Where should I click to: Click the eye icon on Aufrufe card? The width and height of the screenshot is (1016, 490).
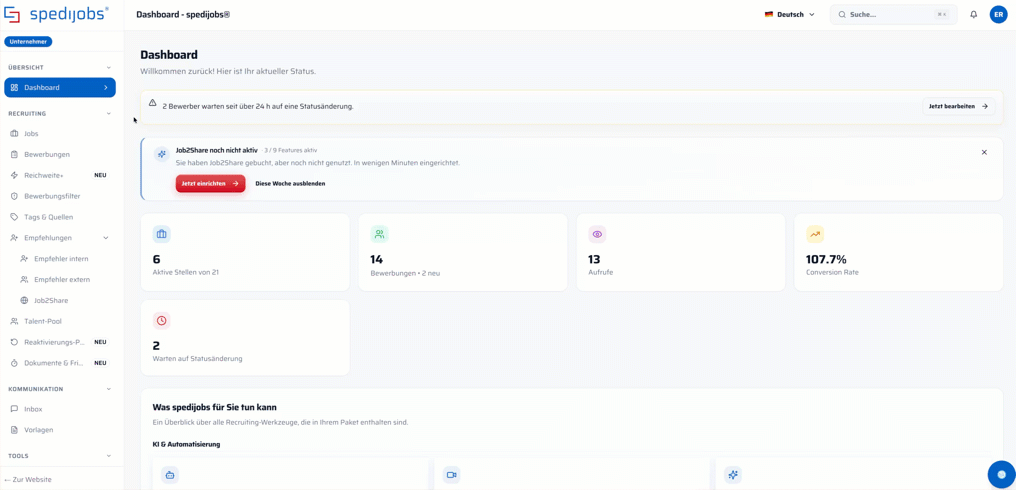pyautogui.click(x=597, y=234)
